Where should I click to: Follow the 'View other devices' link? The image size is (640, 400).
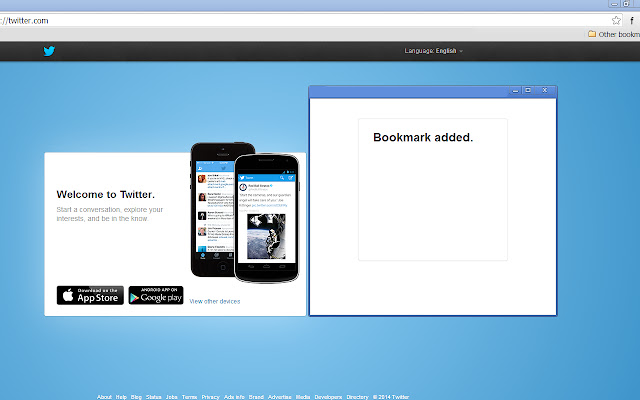click(215, 301)
